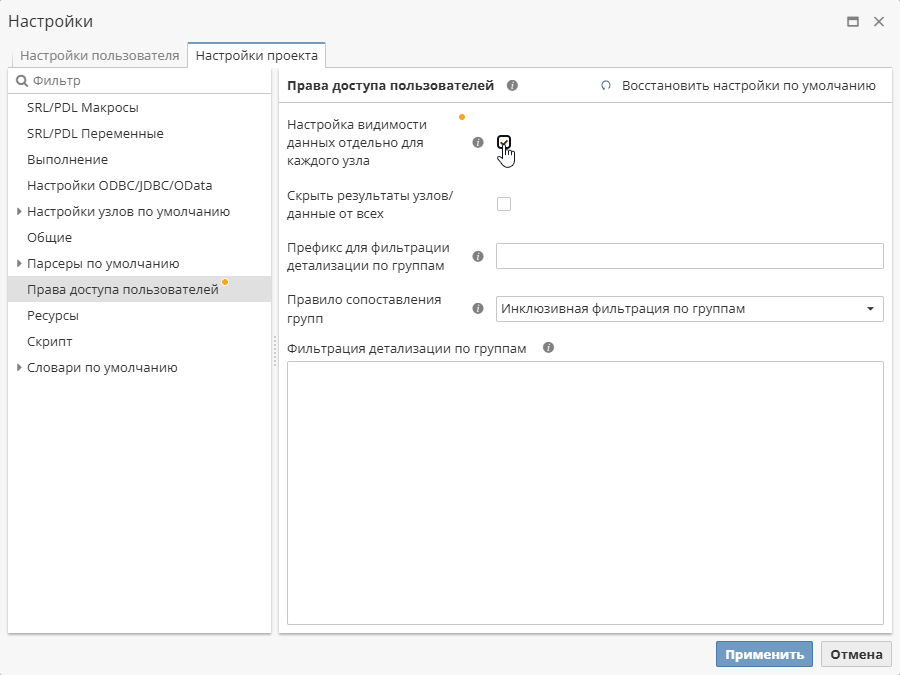Image resolution: width=900 pixels, height=675 pixels.
Task: Click the orange dot above the visibility checkbox
Action: 461,117
